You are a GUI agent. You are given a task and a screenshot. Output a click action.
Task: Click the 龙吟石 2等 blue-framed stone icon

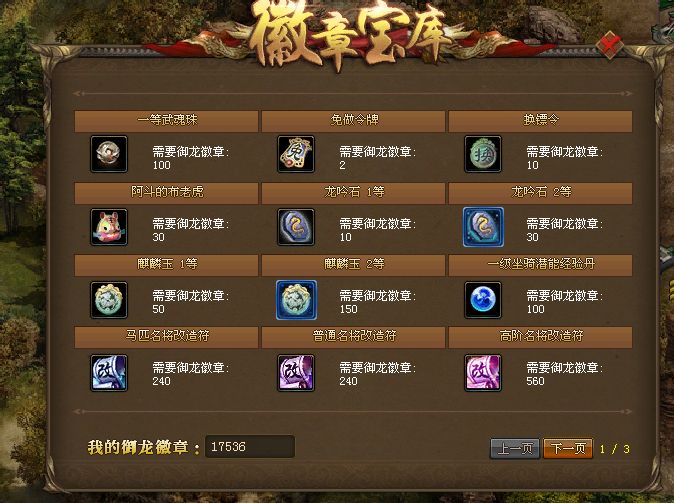tap(483, 227)
